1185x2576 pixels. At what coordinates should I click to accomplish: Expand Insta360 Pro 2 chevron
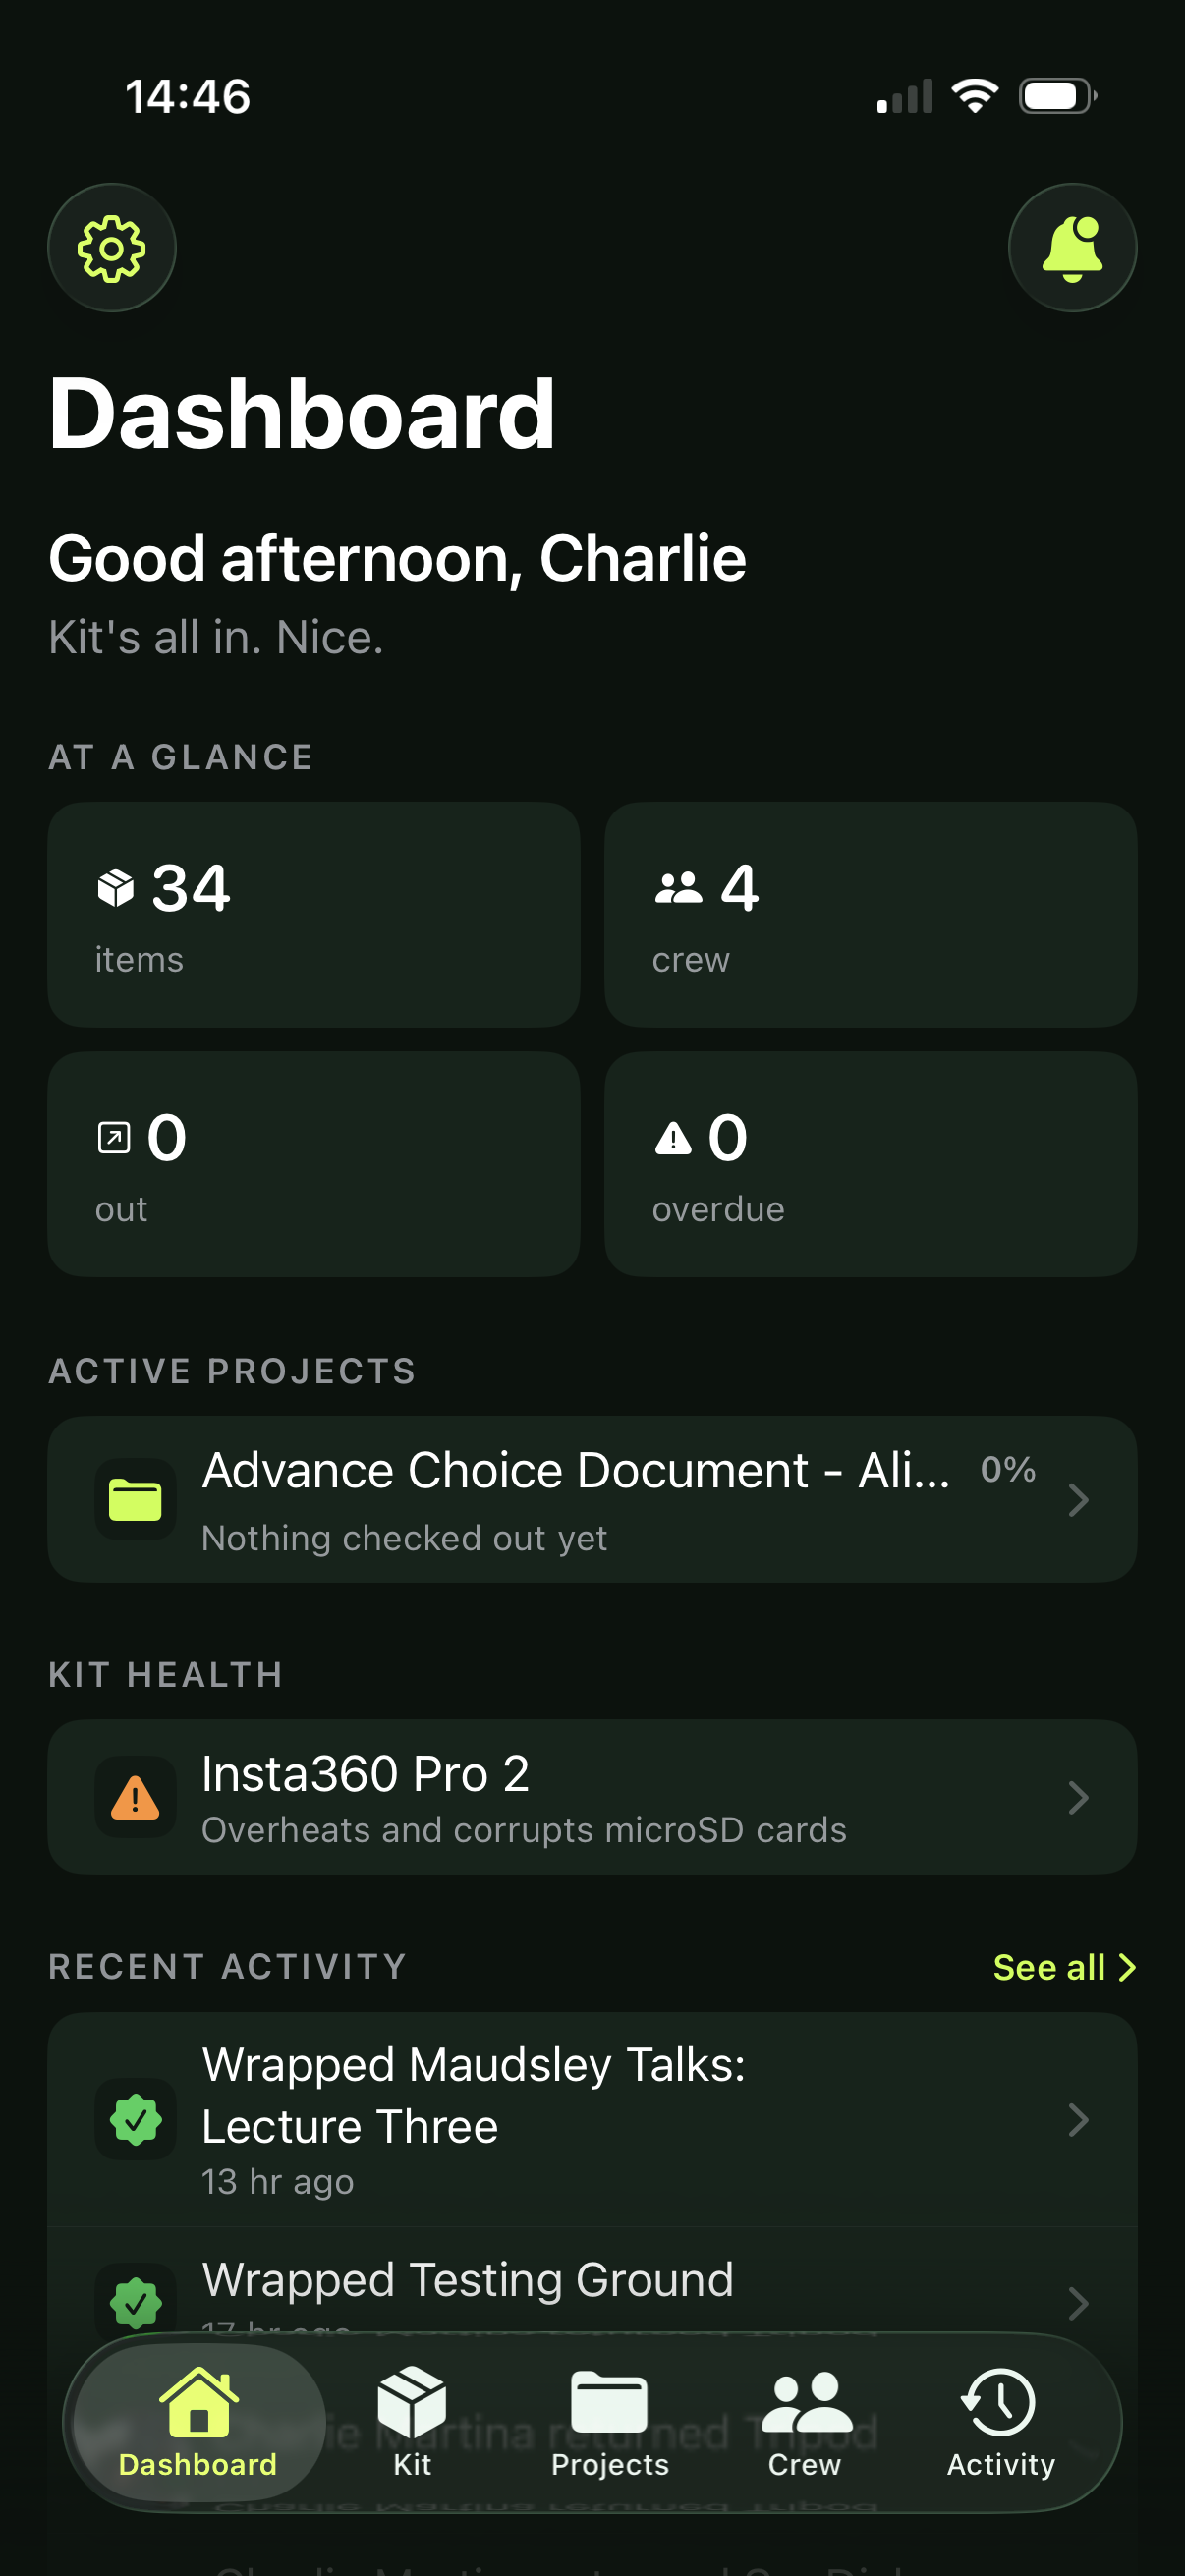coord(1078,1797)
